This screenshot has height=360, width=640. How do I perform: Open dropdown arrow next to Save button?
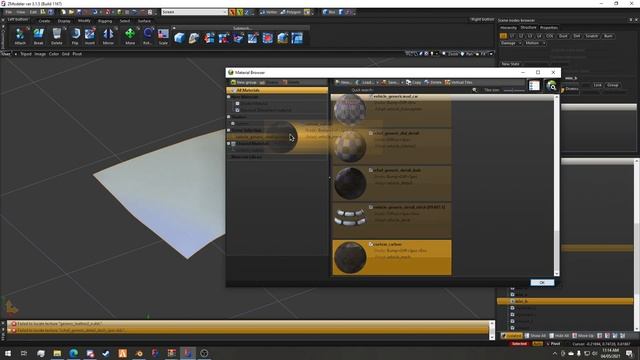[402, 82]
